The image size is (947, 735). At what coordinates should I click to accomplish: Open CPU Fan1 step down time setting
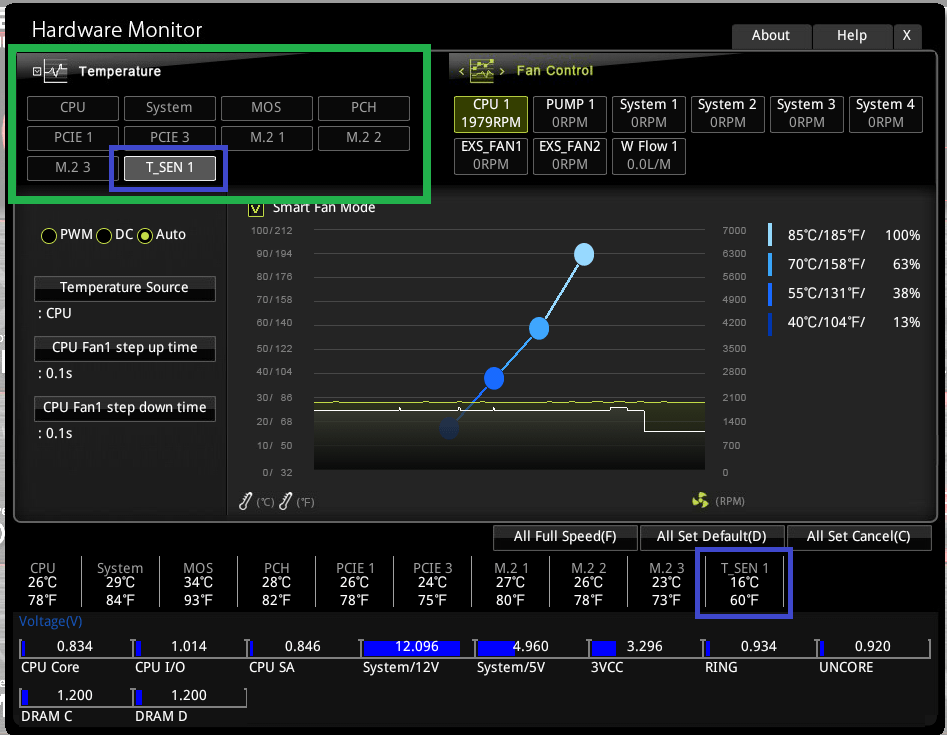(124, 408)
